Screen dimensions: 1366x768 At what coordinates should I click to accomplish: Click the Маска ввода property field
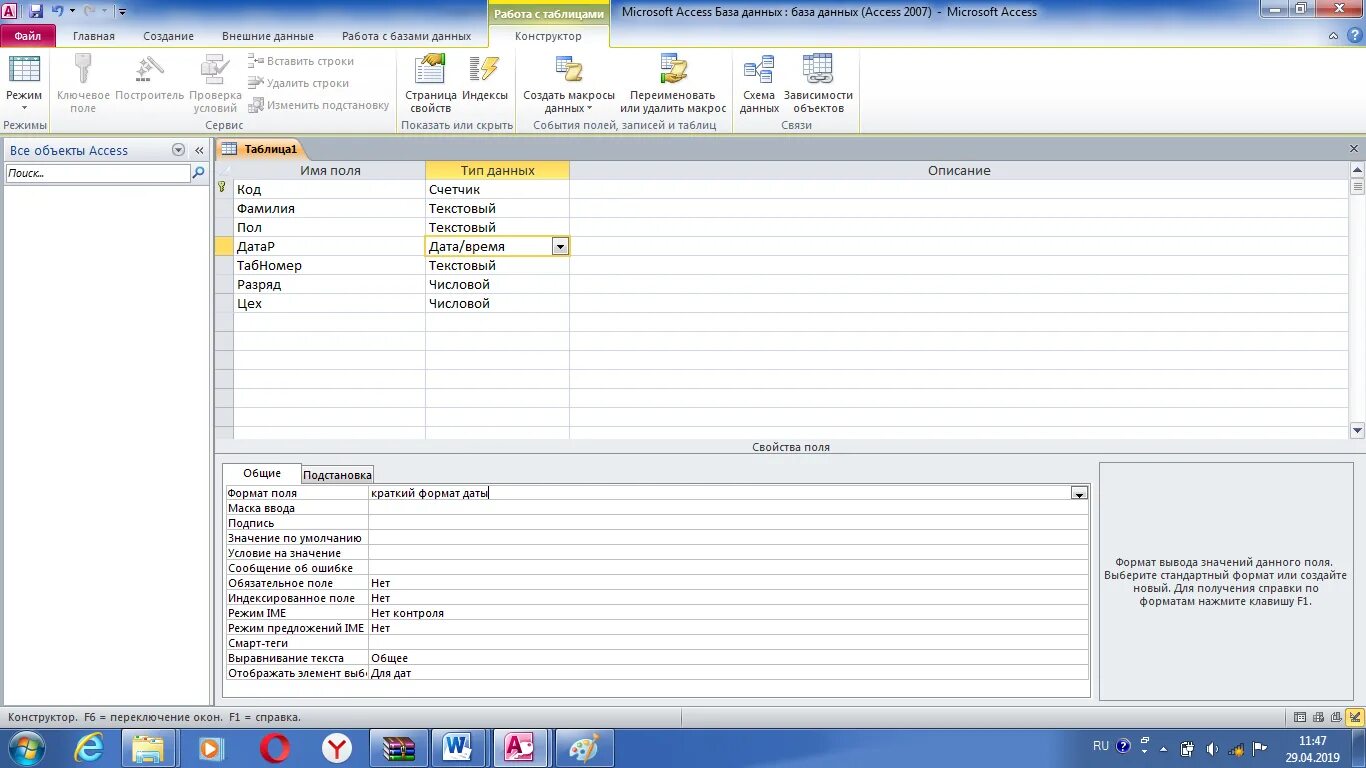click(728, 508)
